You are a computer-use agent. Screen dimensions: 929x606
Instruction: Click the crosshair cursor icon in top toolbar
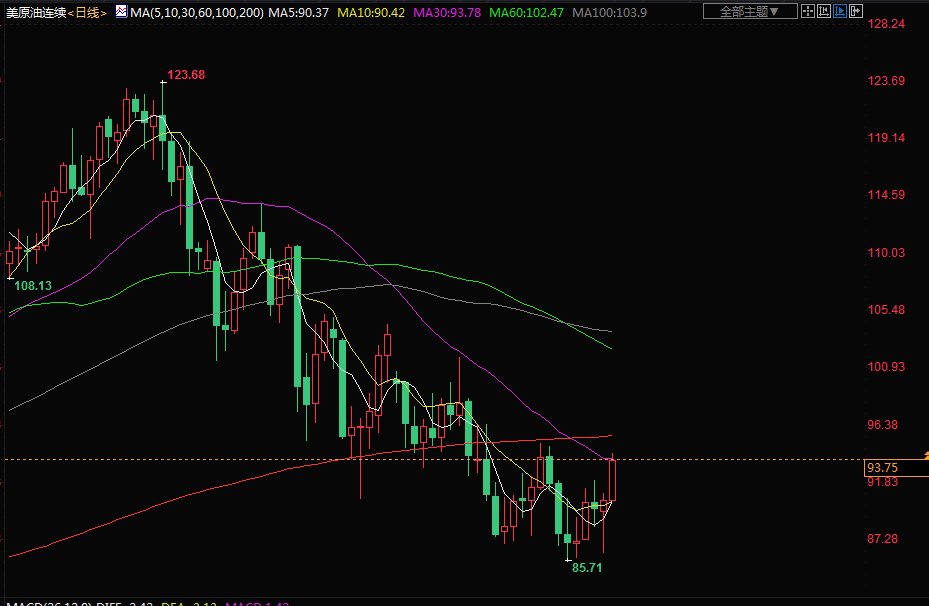[x=809, y=11]
